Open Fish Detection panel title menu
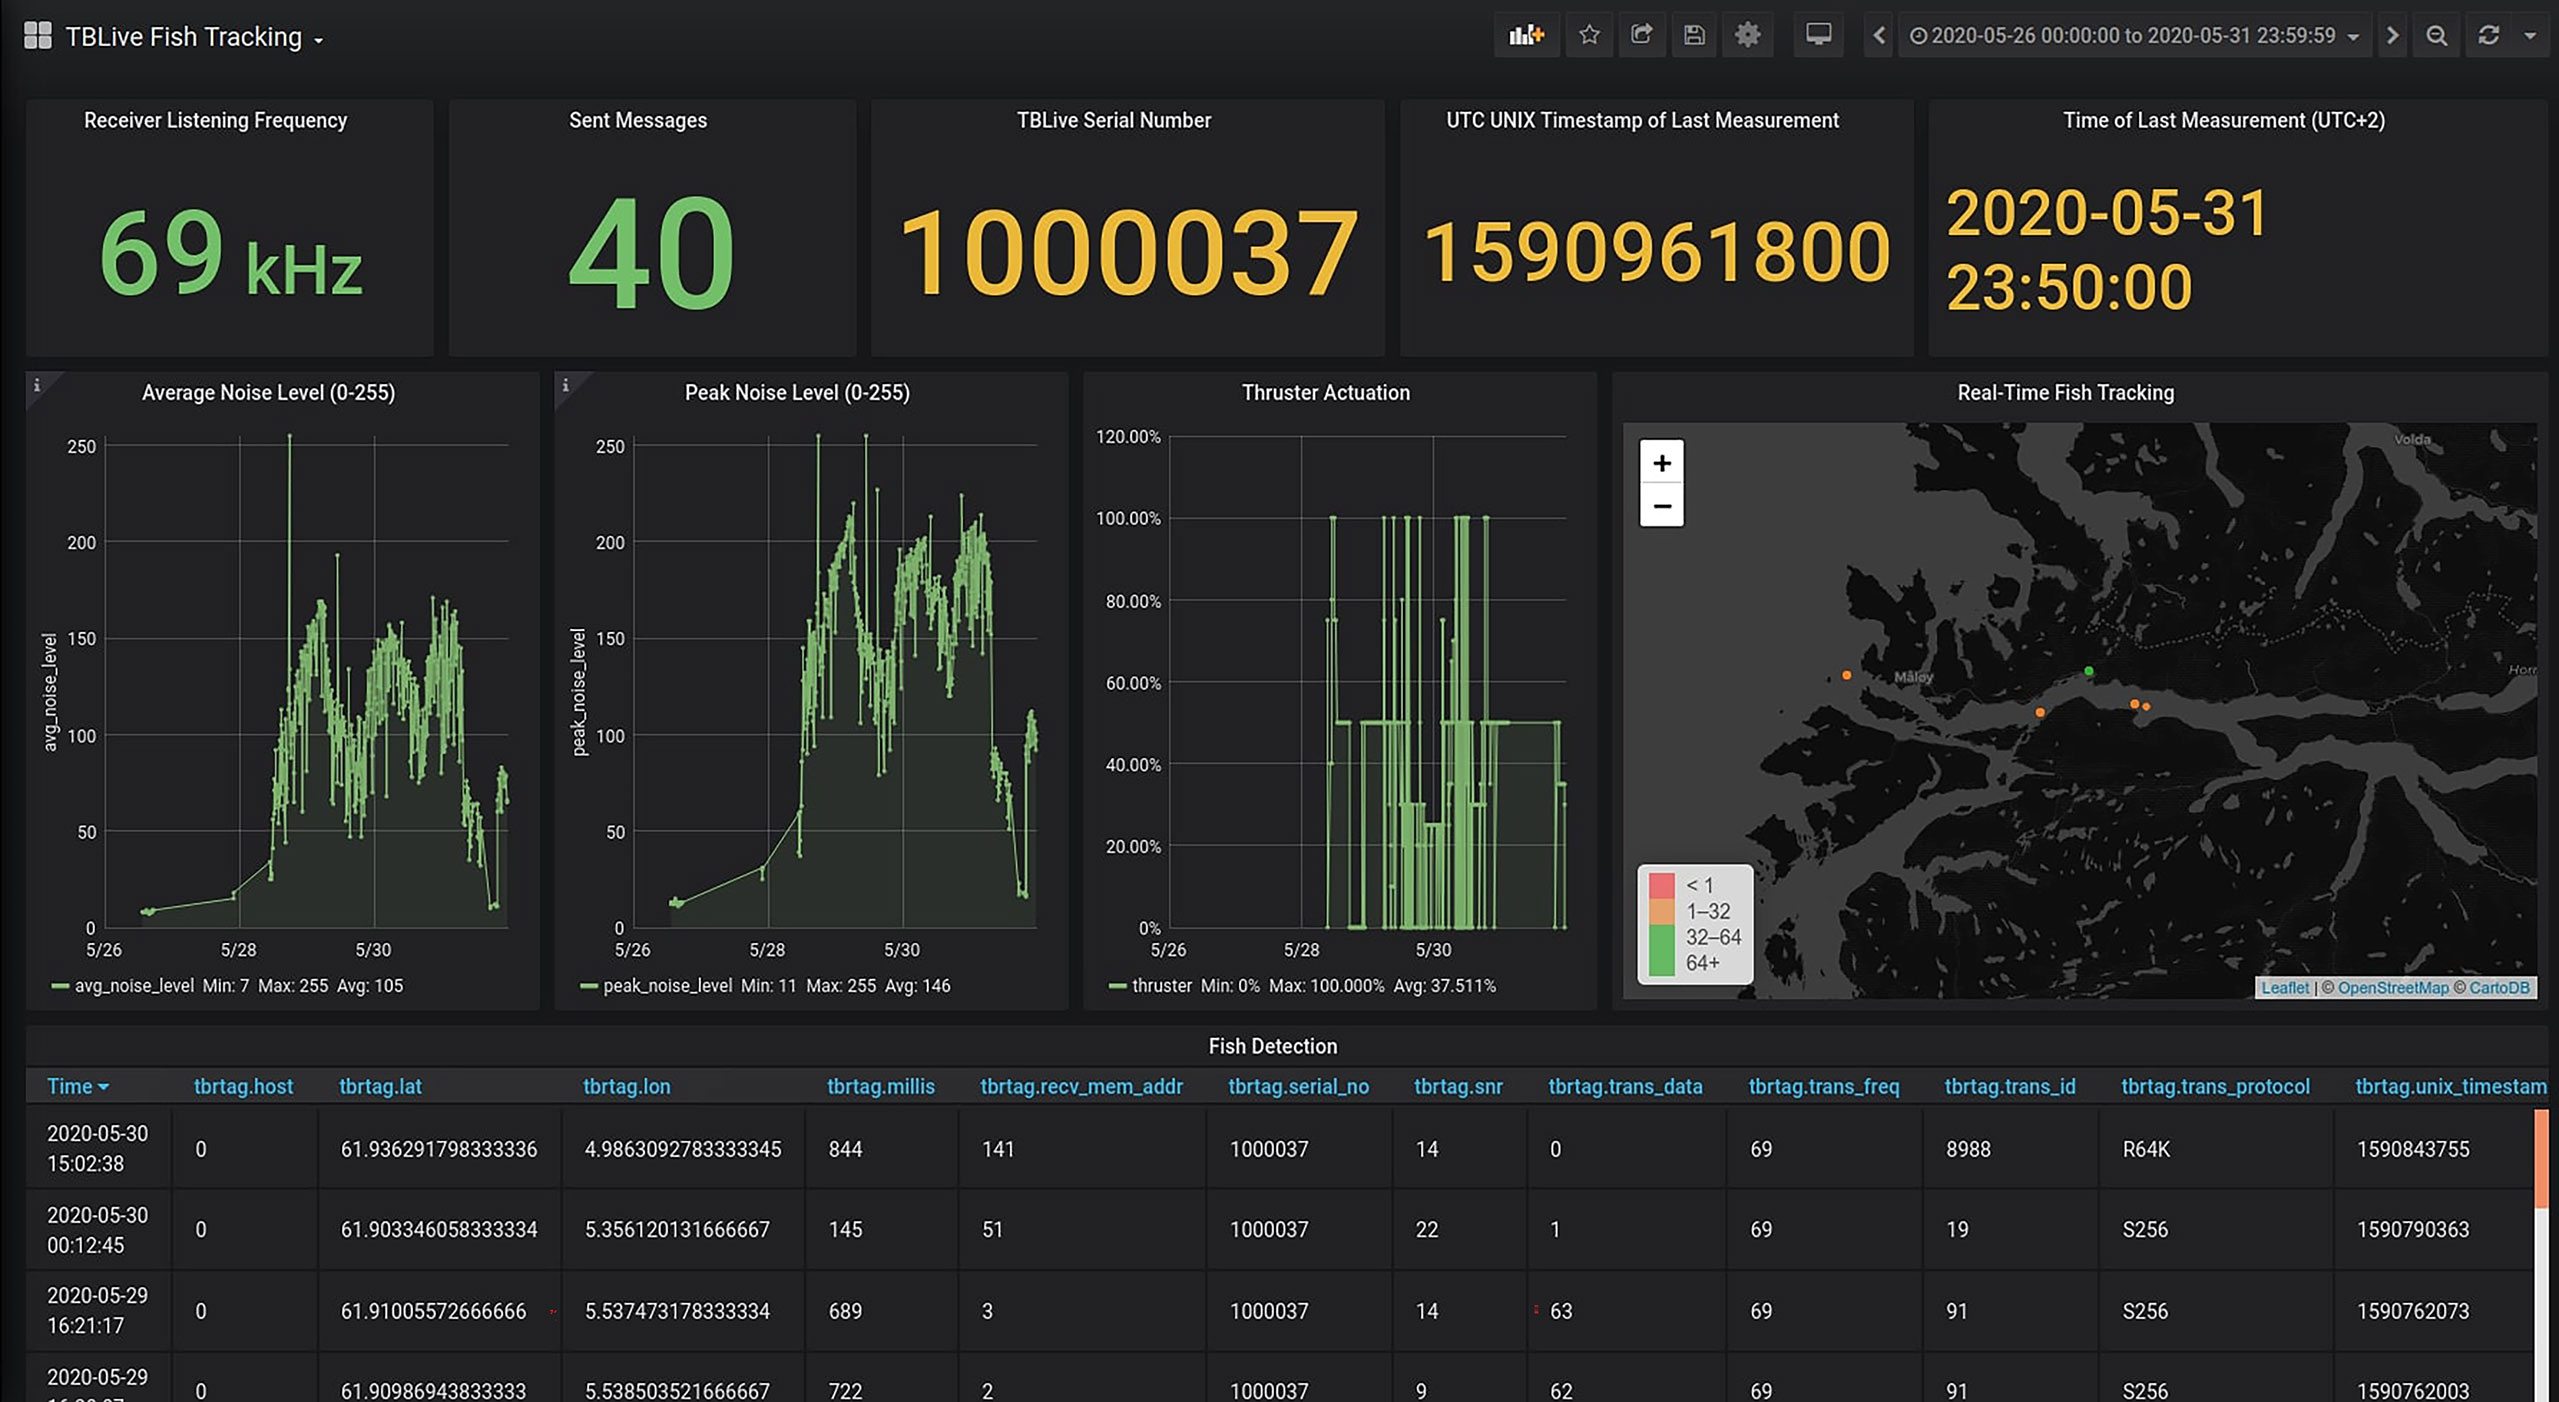The image size is (2559, 1402). 1272,1046
